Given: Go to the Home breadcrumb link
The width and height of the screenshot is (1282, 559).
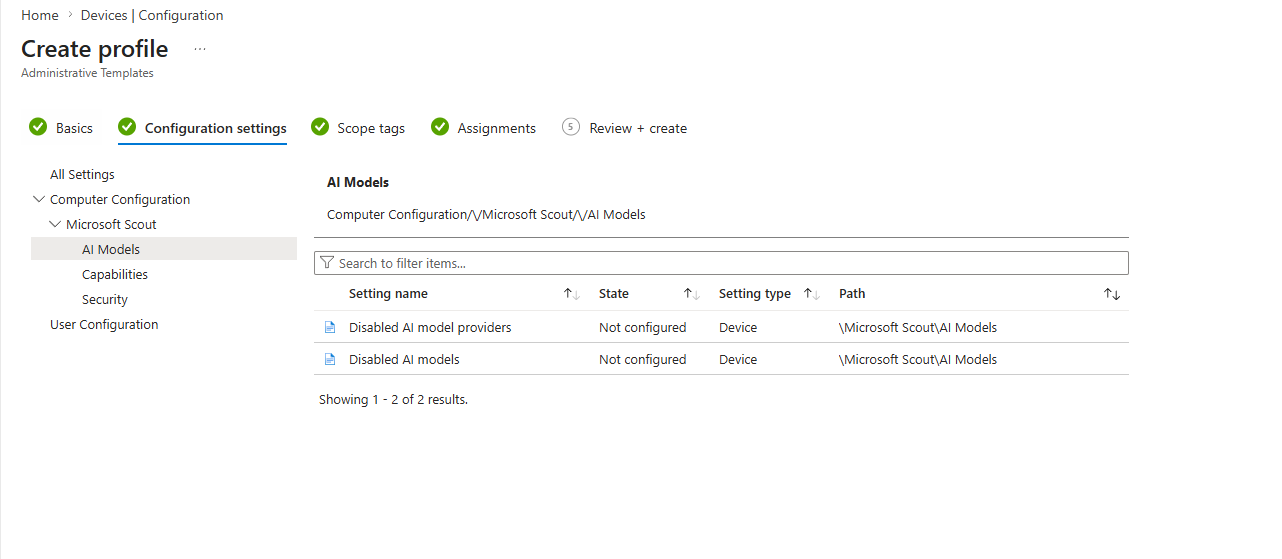Looking at the screenshot, I should point(40,15).
